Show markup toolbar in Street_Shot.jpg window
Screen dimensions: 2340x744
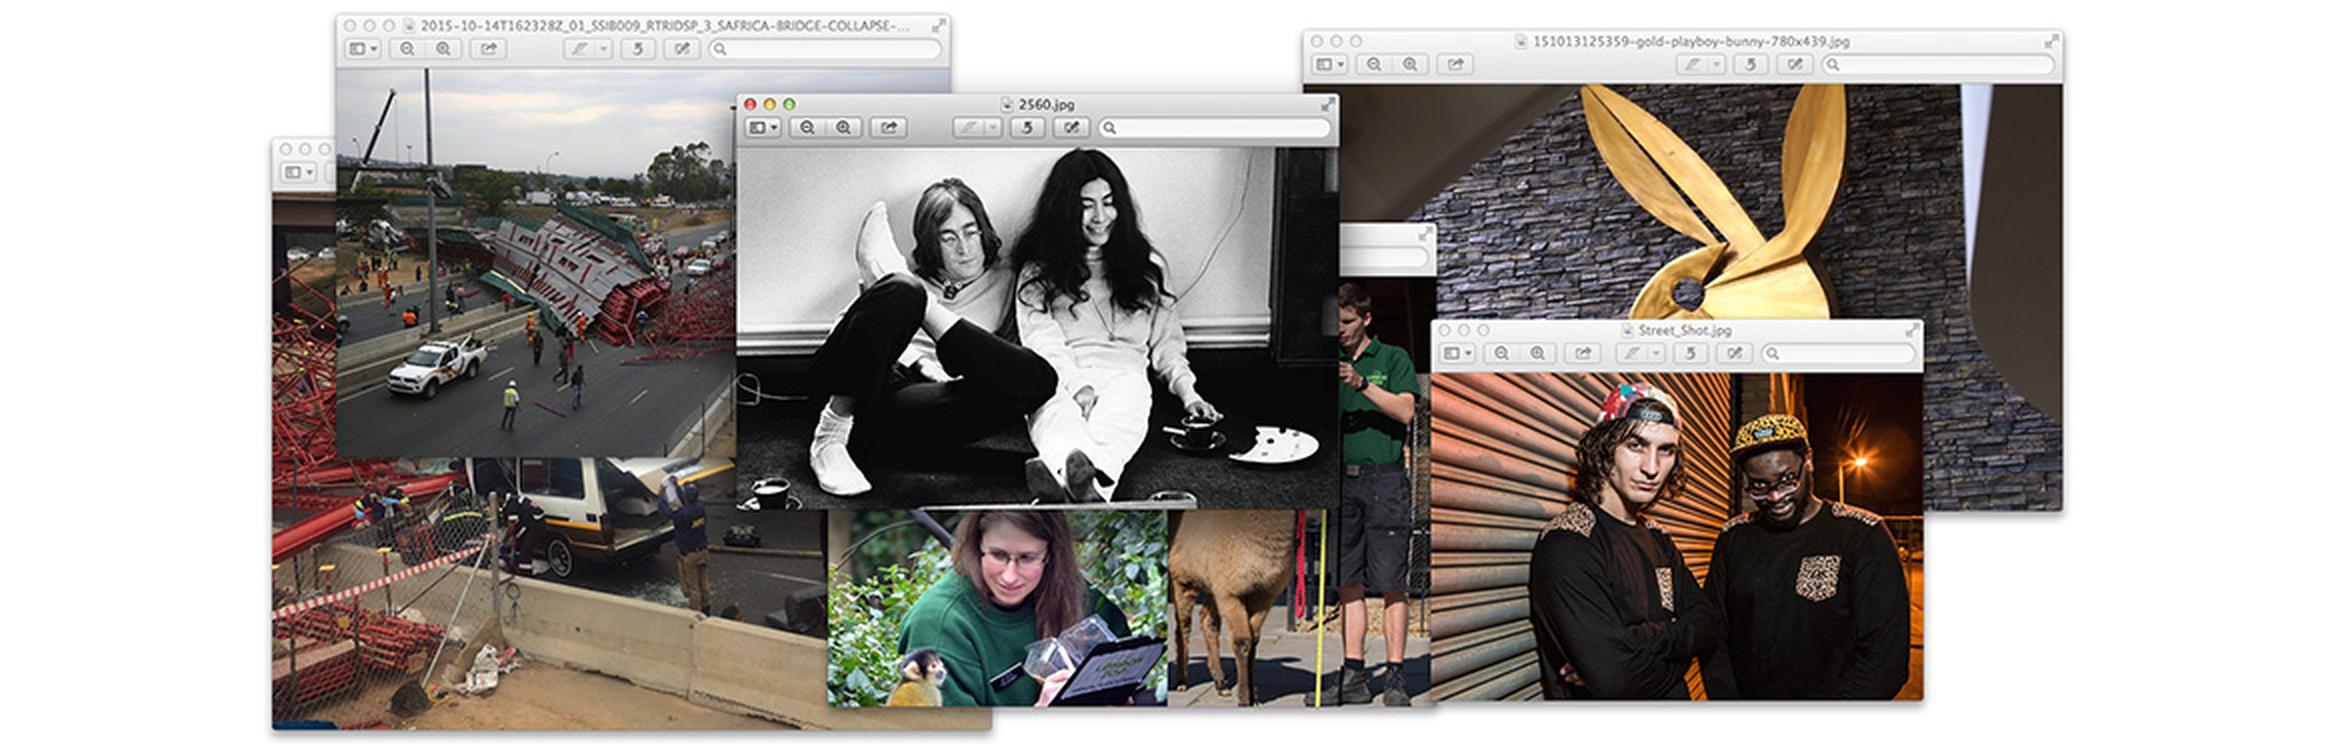coord(1734,353)
